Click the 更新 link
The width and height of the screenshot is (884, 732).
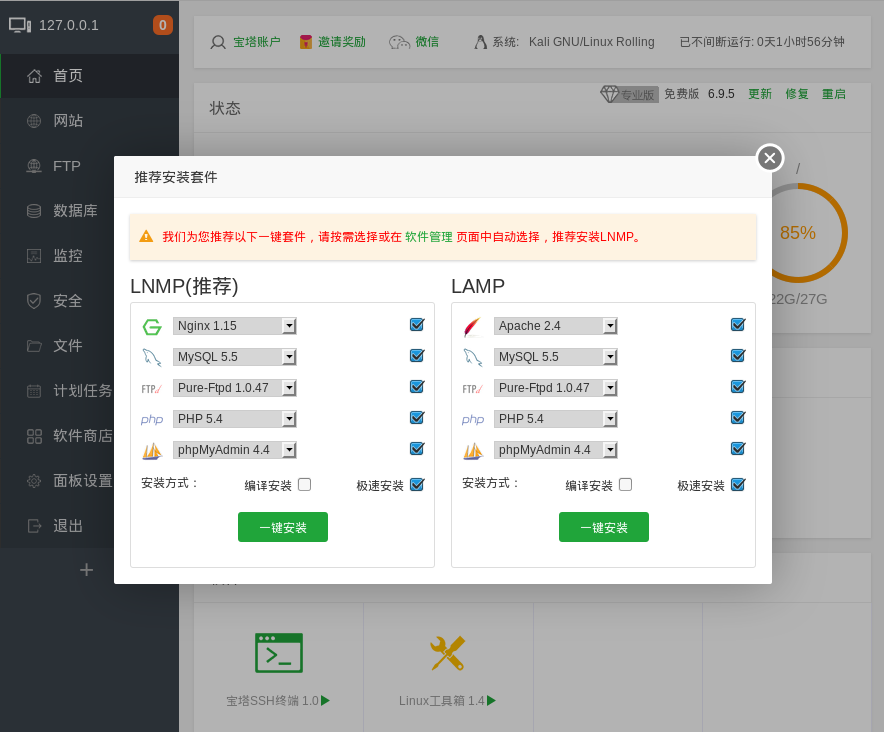click(760, 94)
